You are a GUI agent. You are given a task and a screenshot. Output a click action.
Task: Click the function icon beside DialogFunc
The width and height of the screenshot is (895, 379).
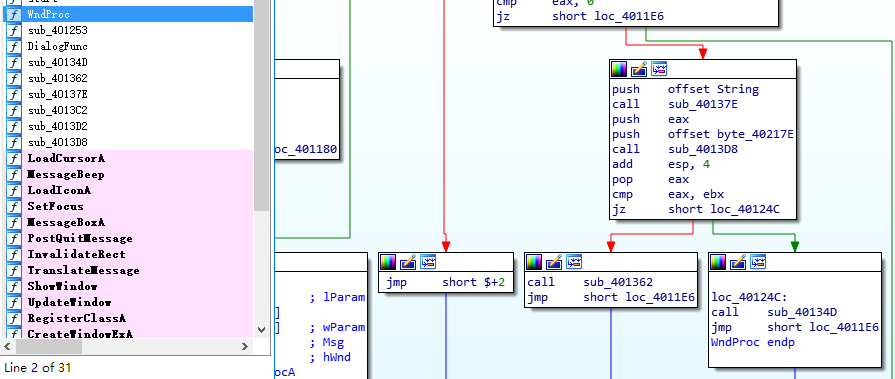pyautogui.click(x=13, y=46)
